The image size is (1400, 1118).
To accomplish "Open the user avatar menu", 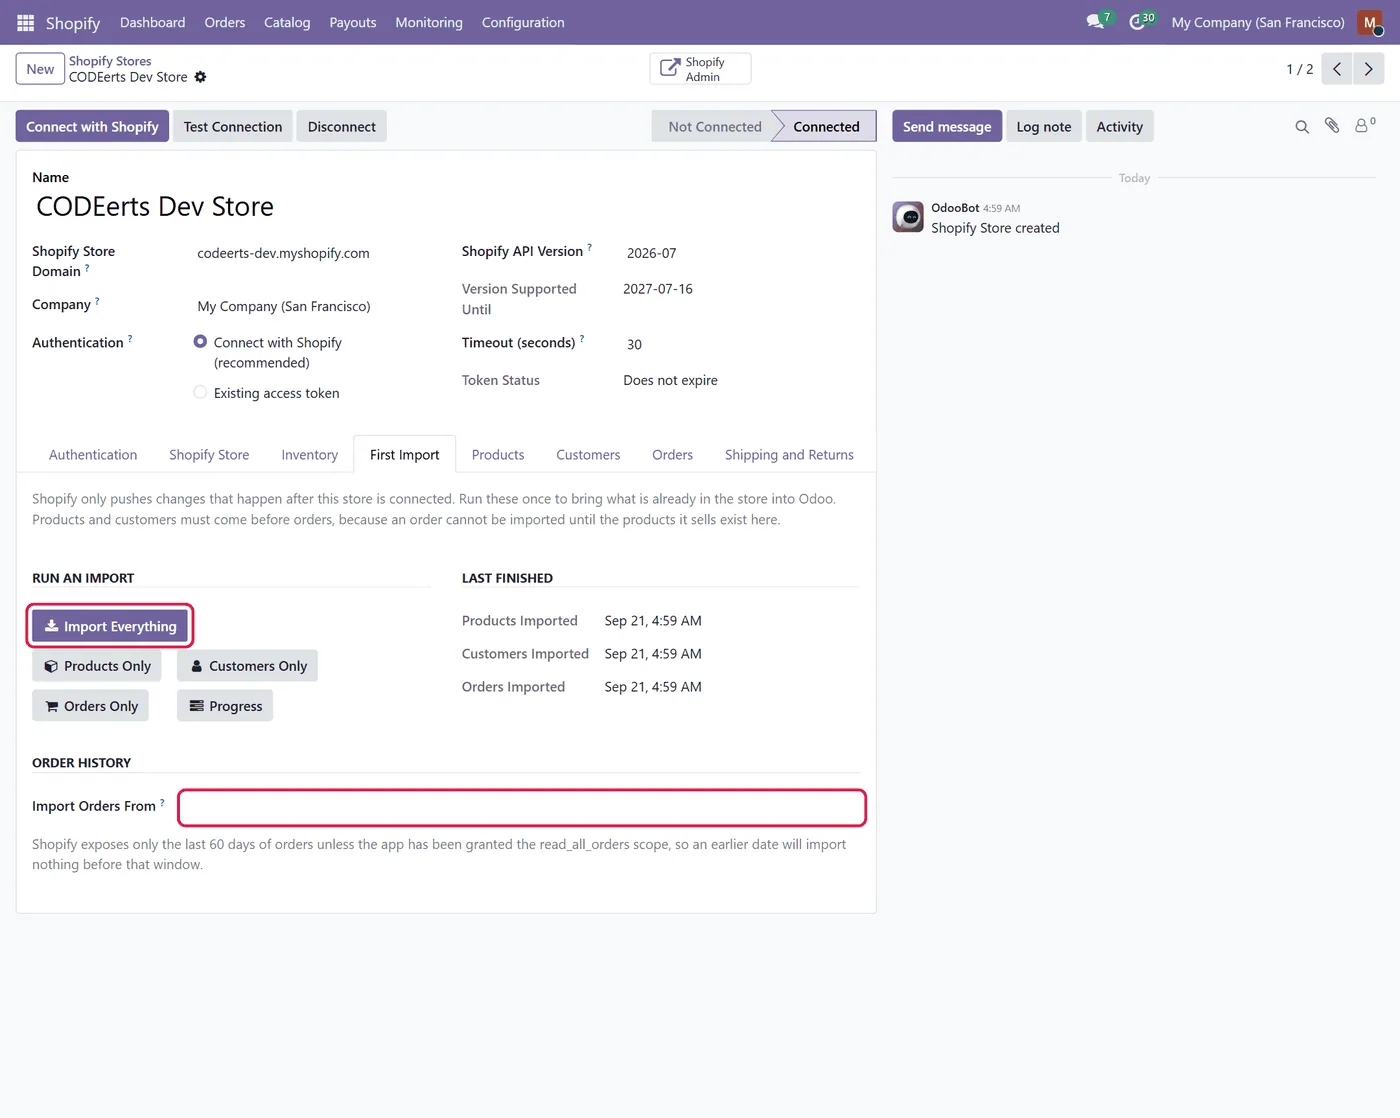I will click(x=1370, y=22).
